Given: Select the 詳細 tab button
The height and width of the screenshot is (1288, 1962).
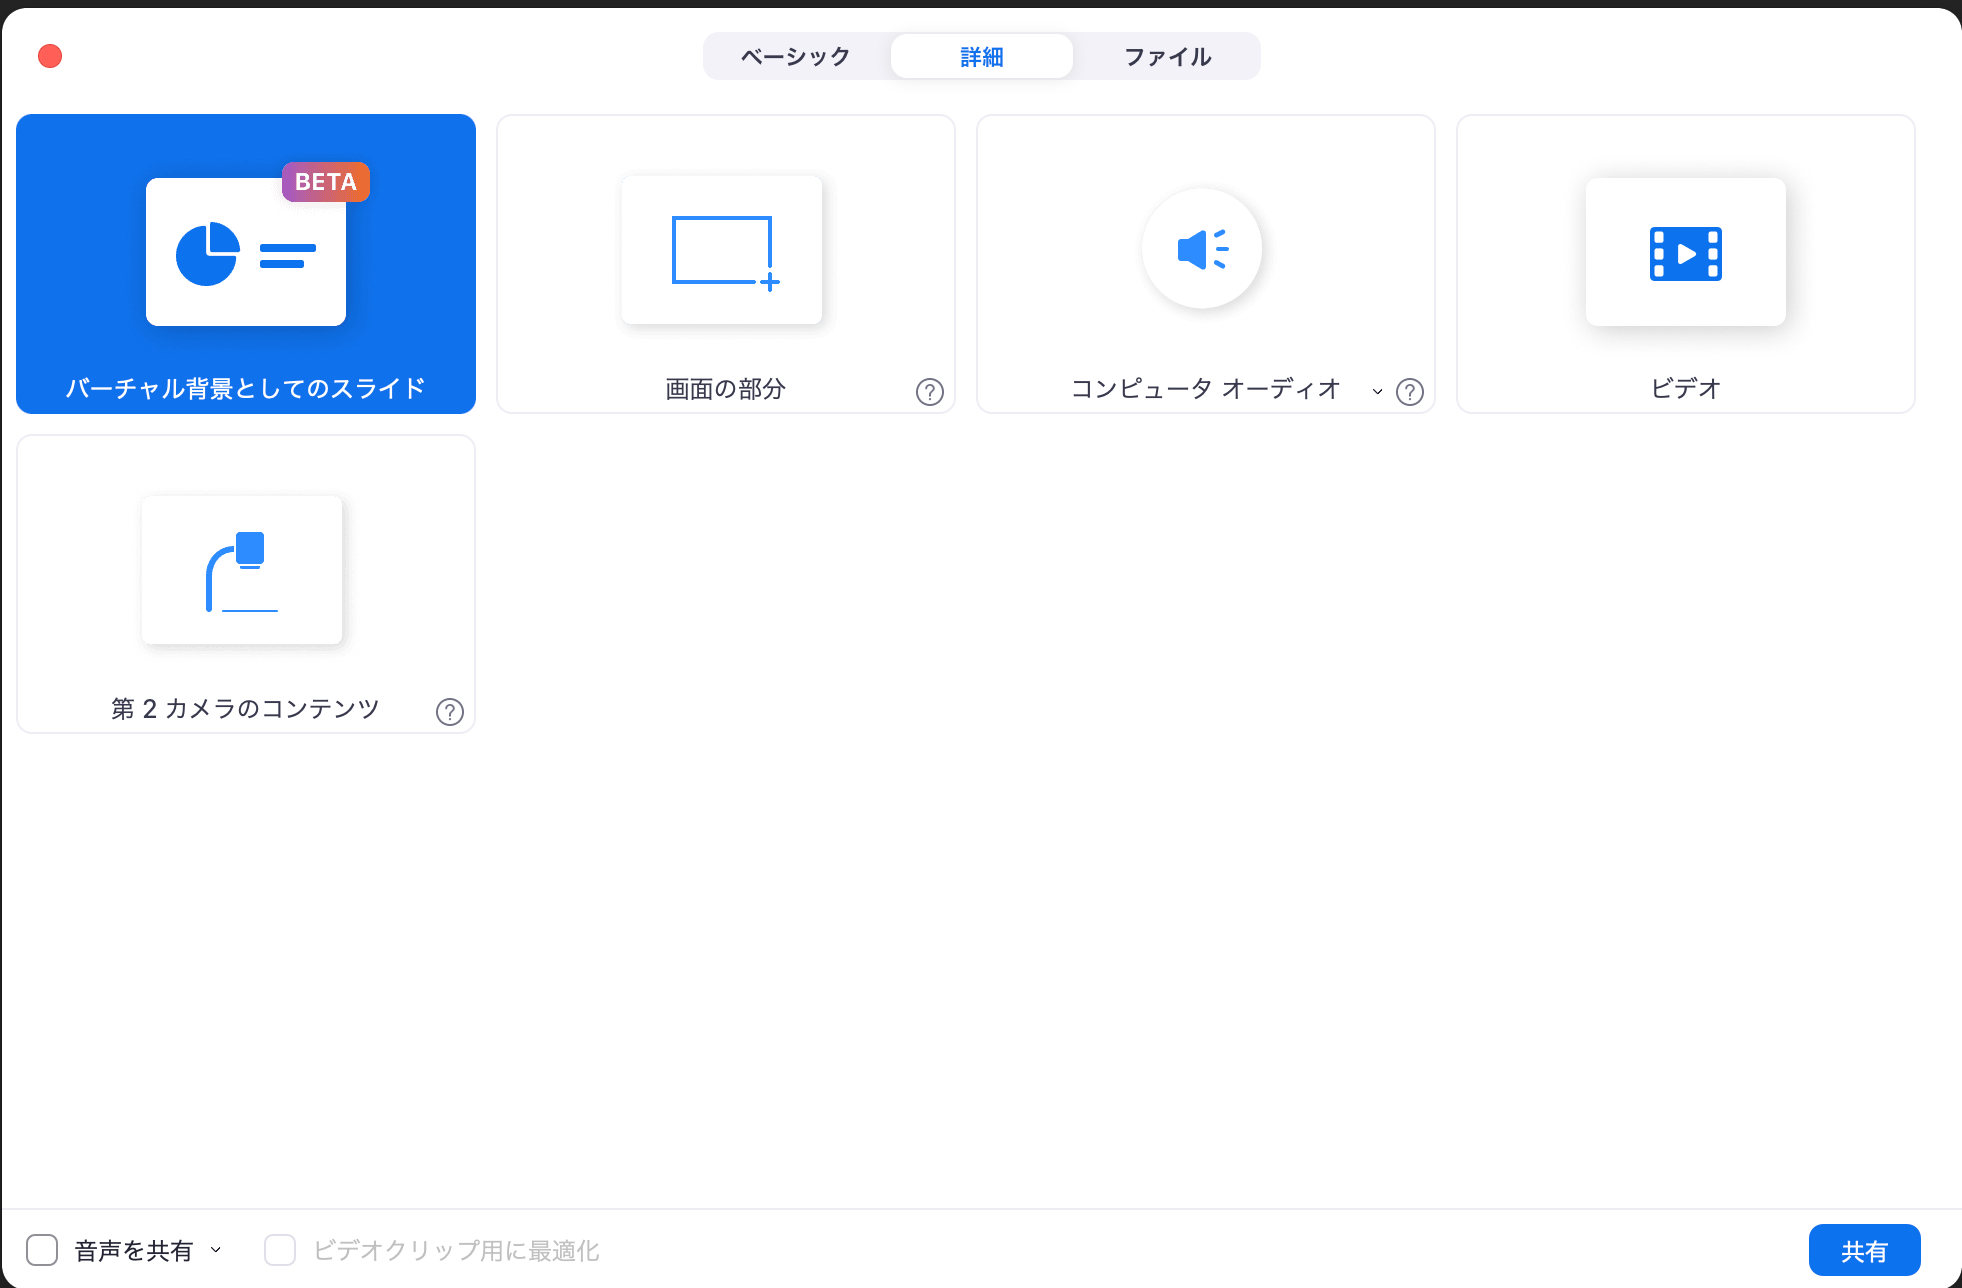Looking at the screenshot, I should pyautogui.click(x=981, y=56).
